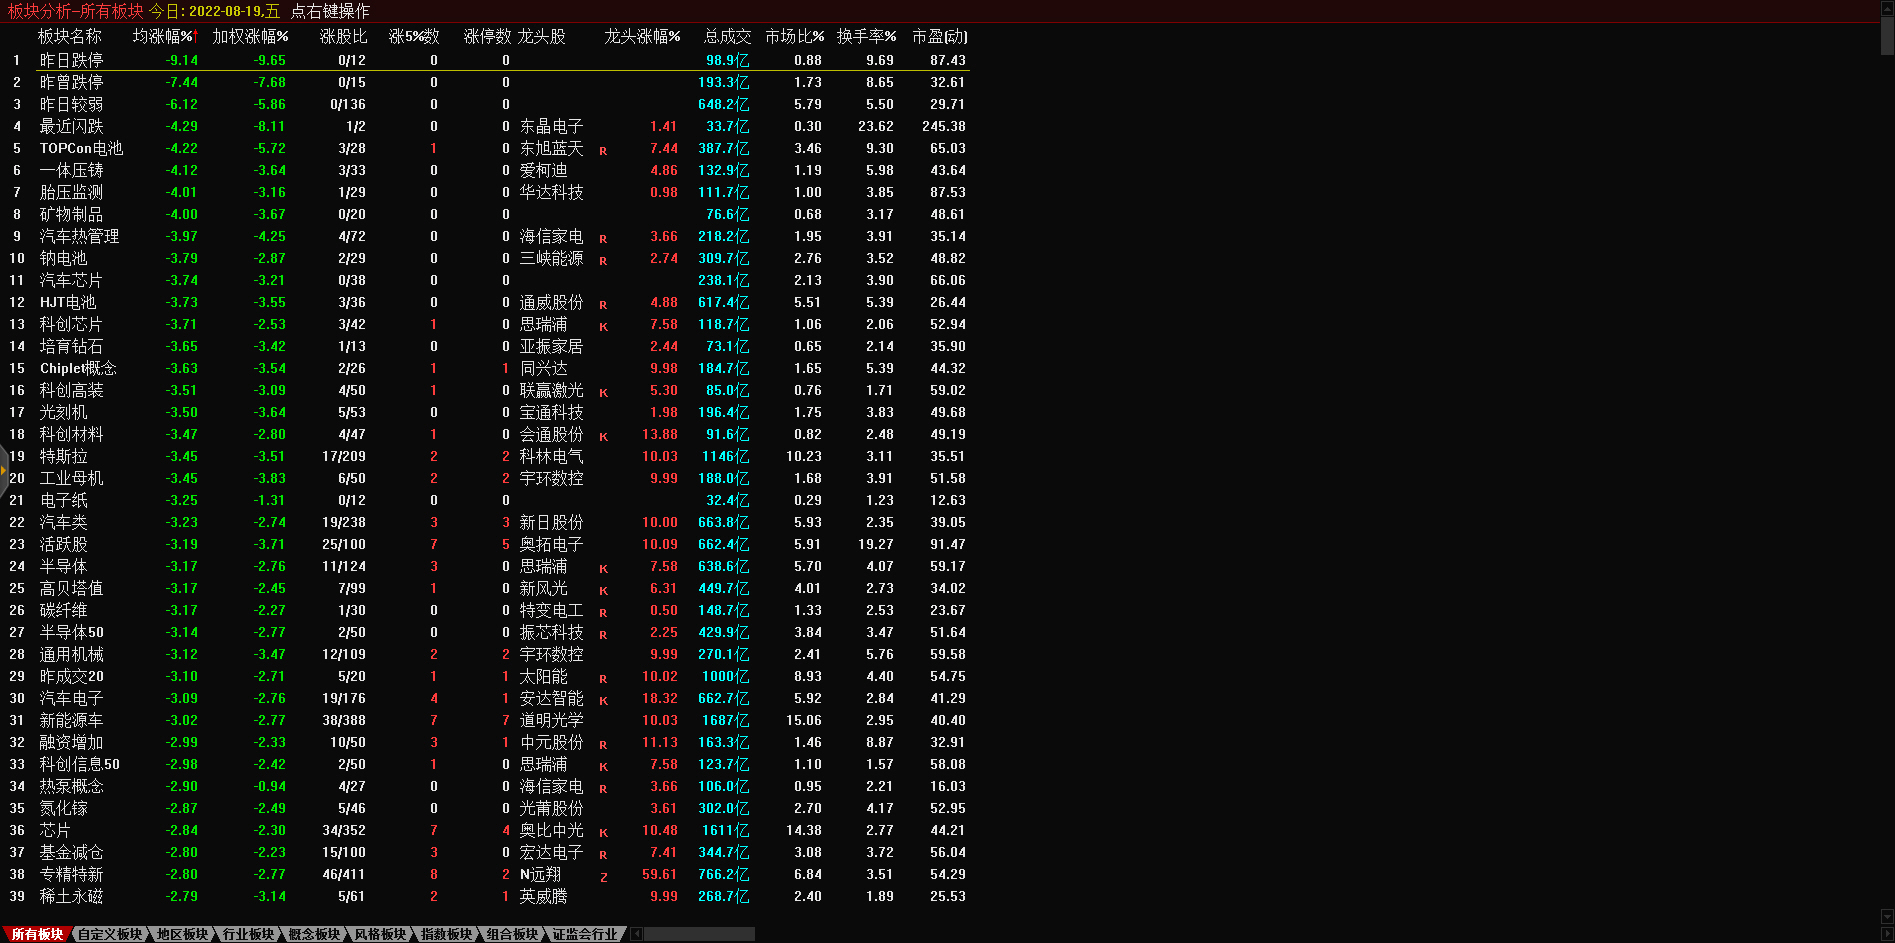Select the 证监会行业 tab
Screen dimensions: 1895x943
tap(585, 934)
